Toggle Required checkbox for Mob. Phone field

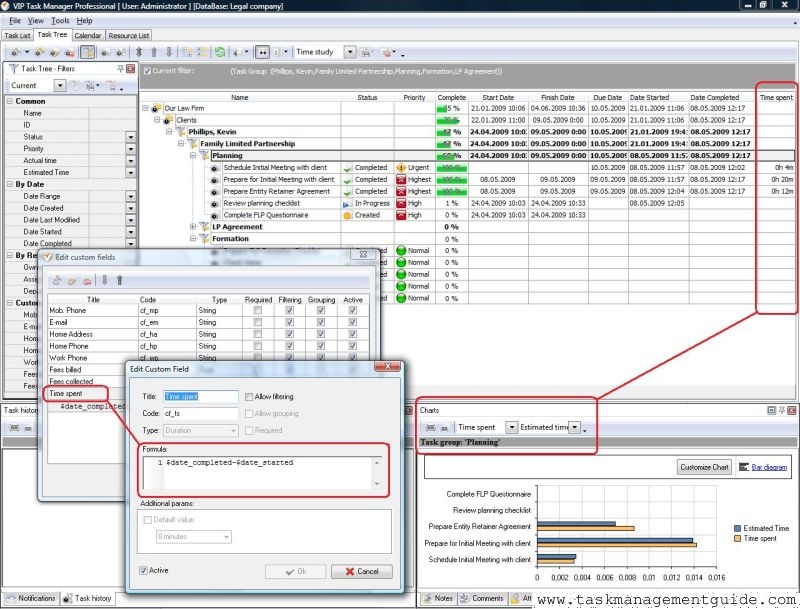[x=258, y=311]
